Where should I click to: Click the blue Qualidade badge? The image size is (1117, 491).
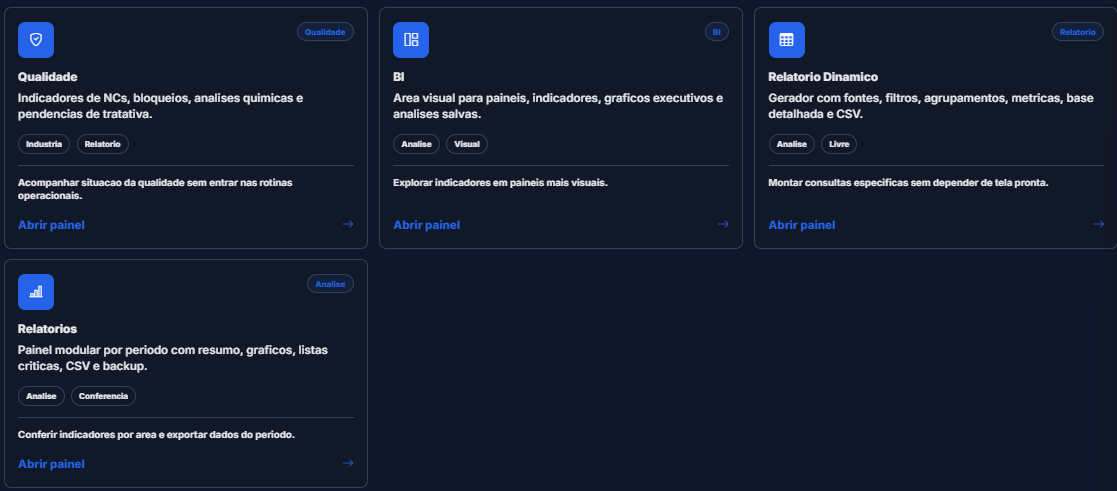(326, 32)
